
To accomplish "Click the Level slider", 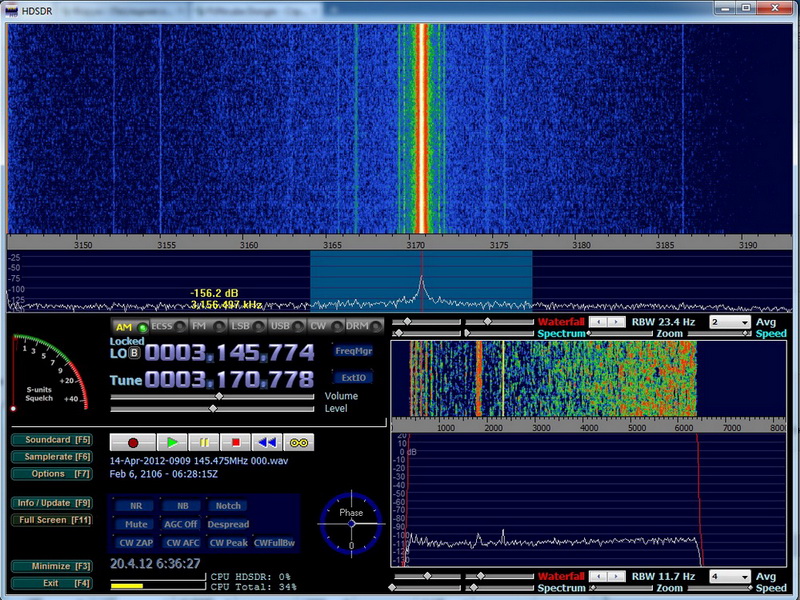I will pos(212,409).
